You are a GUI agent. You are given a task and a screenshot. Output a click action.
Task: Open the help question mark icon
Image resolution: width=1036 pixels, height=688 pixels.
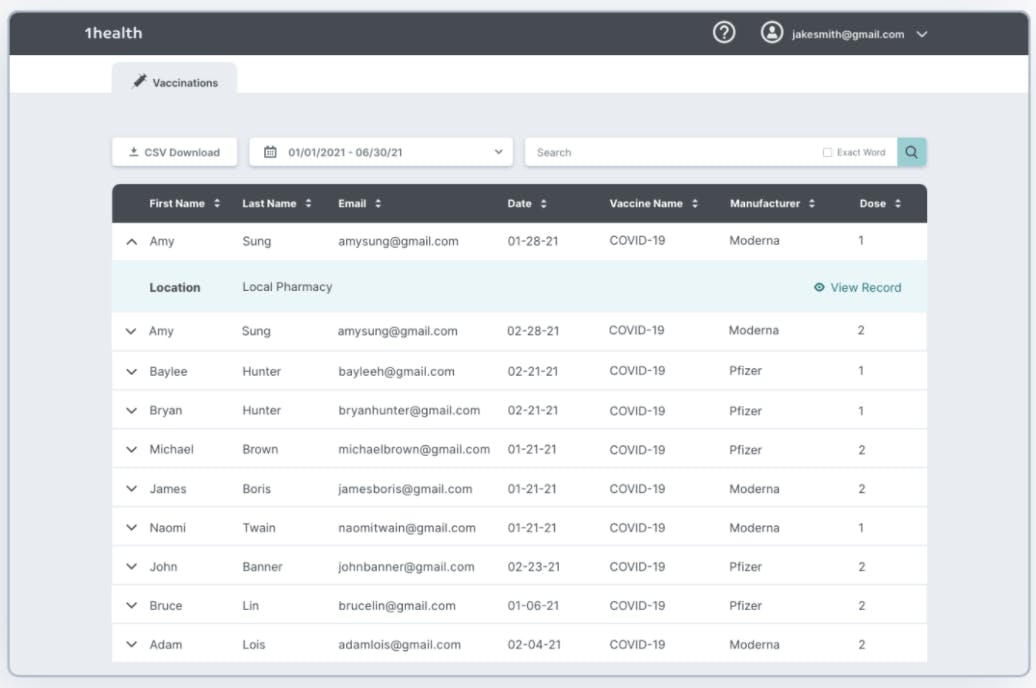pyautogui.click(x=723, y=32)
